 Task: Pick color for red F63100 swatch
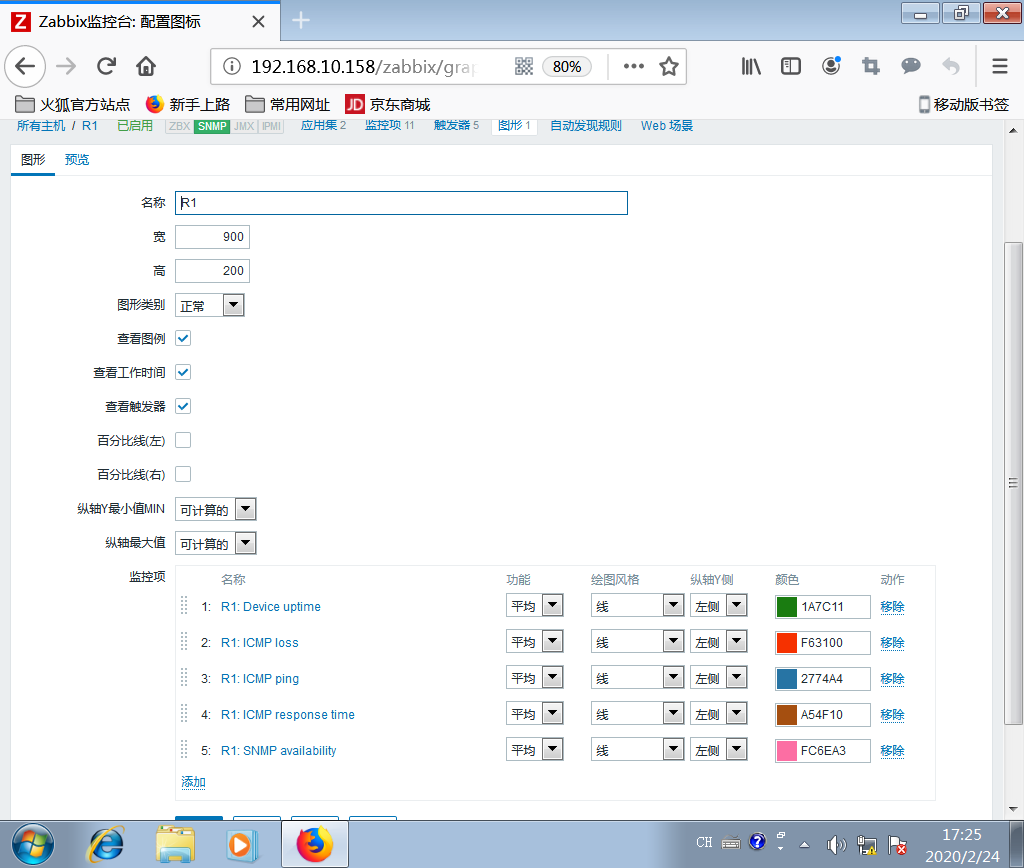pyautogui.click(x=786, y=642)
